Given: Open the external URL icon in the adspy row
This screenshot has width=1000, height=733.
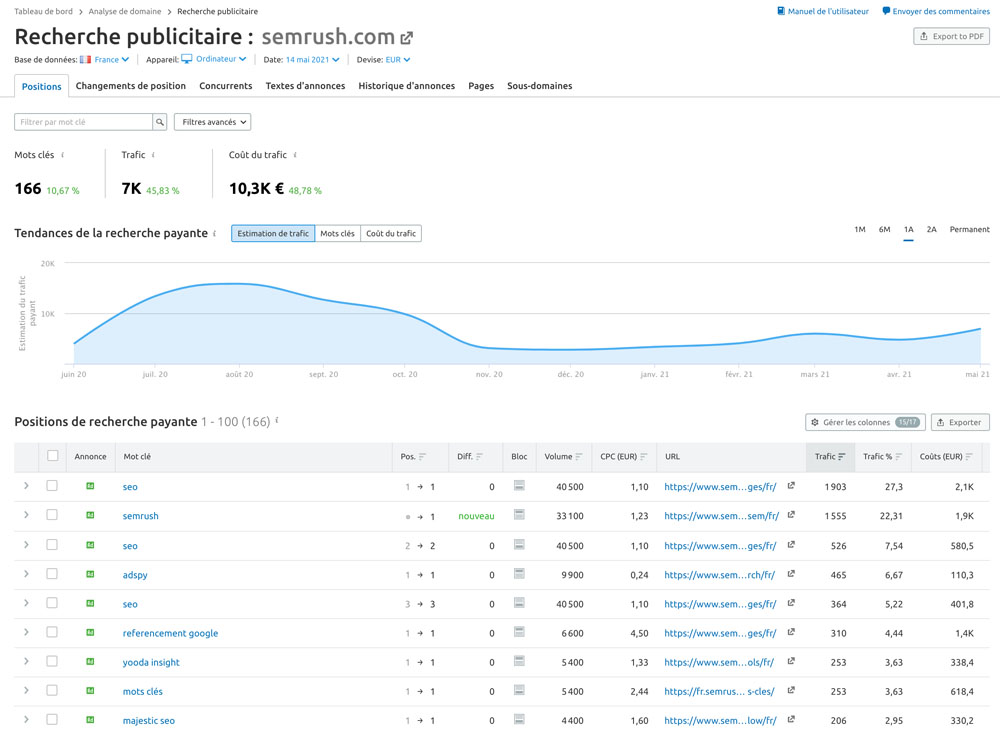Looking at the screenshot, I should 791,574.
